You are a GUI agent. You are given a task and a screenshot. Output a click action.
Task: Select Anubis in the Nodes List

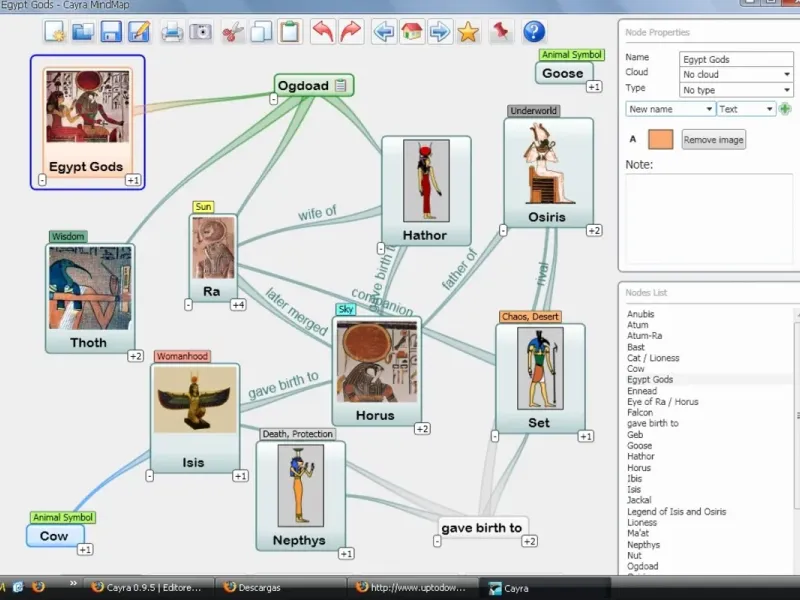pyautogui.click(x=640, y=314)
